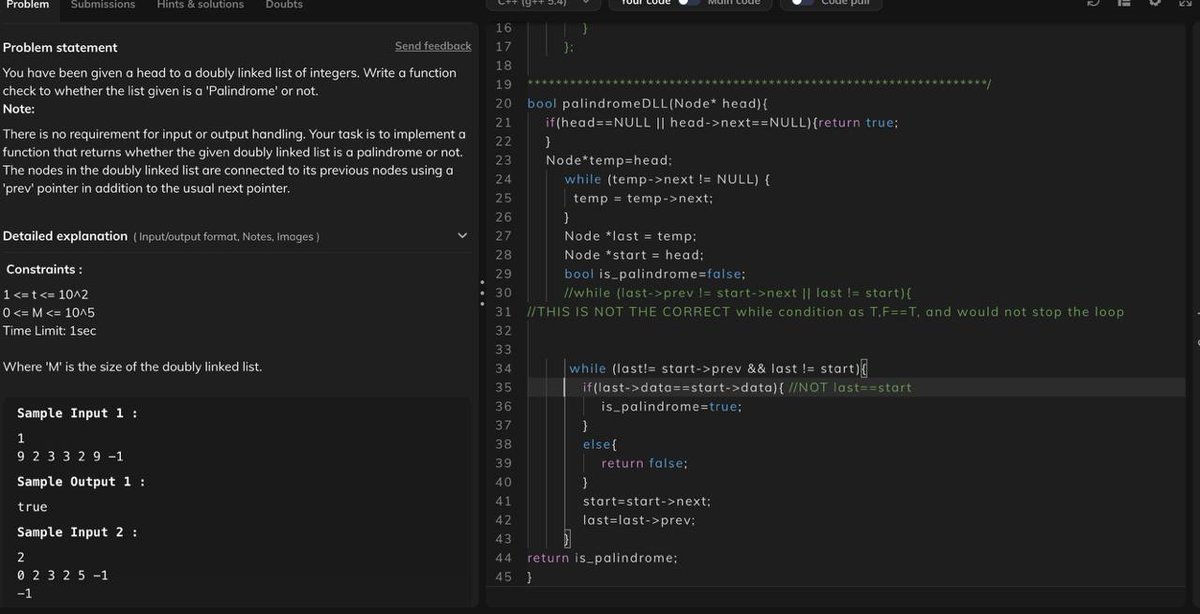Click line number 20 in the gutter
1200x614 pixels.
[503, 103]
